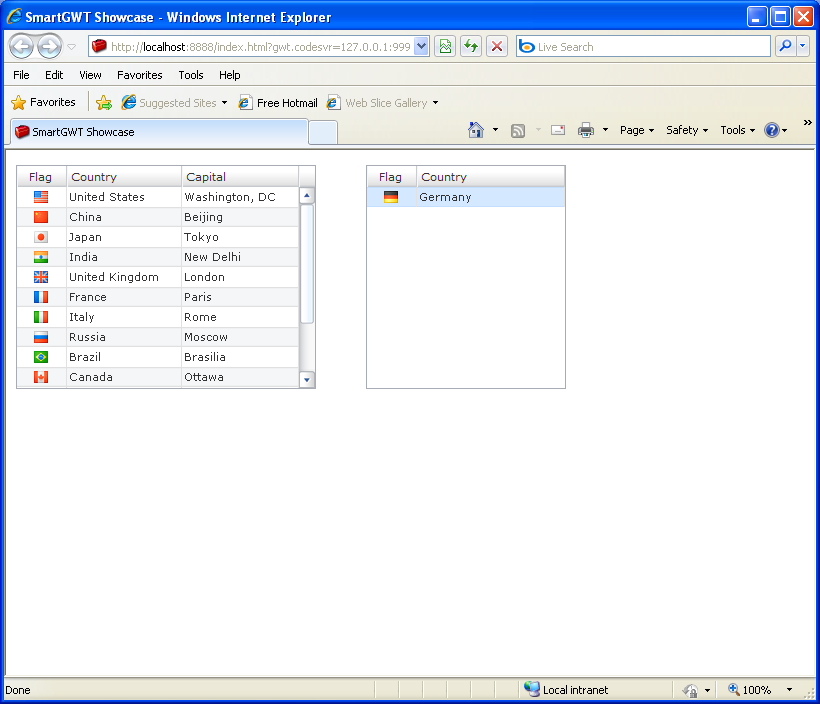Click the India flag icon
The image size is (820, 704).
41,257
